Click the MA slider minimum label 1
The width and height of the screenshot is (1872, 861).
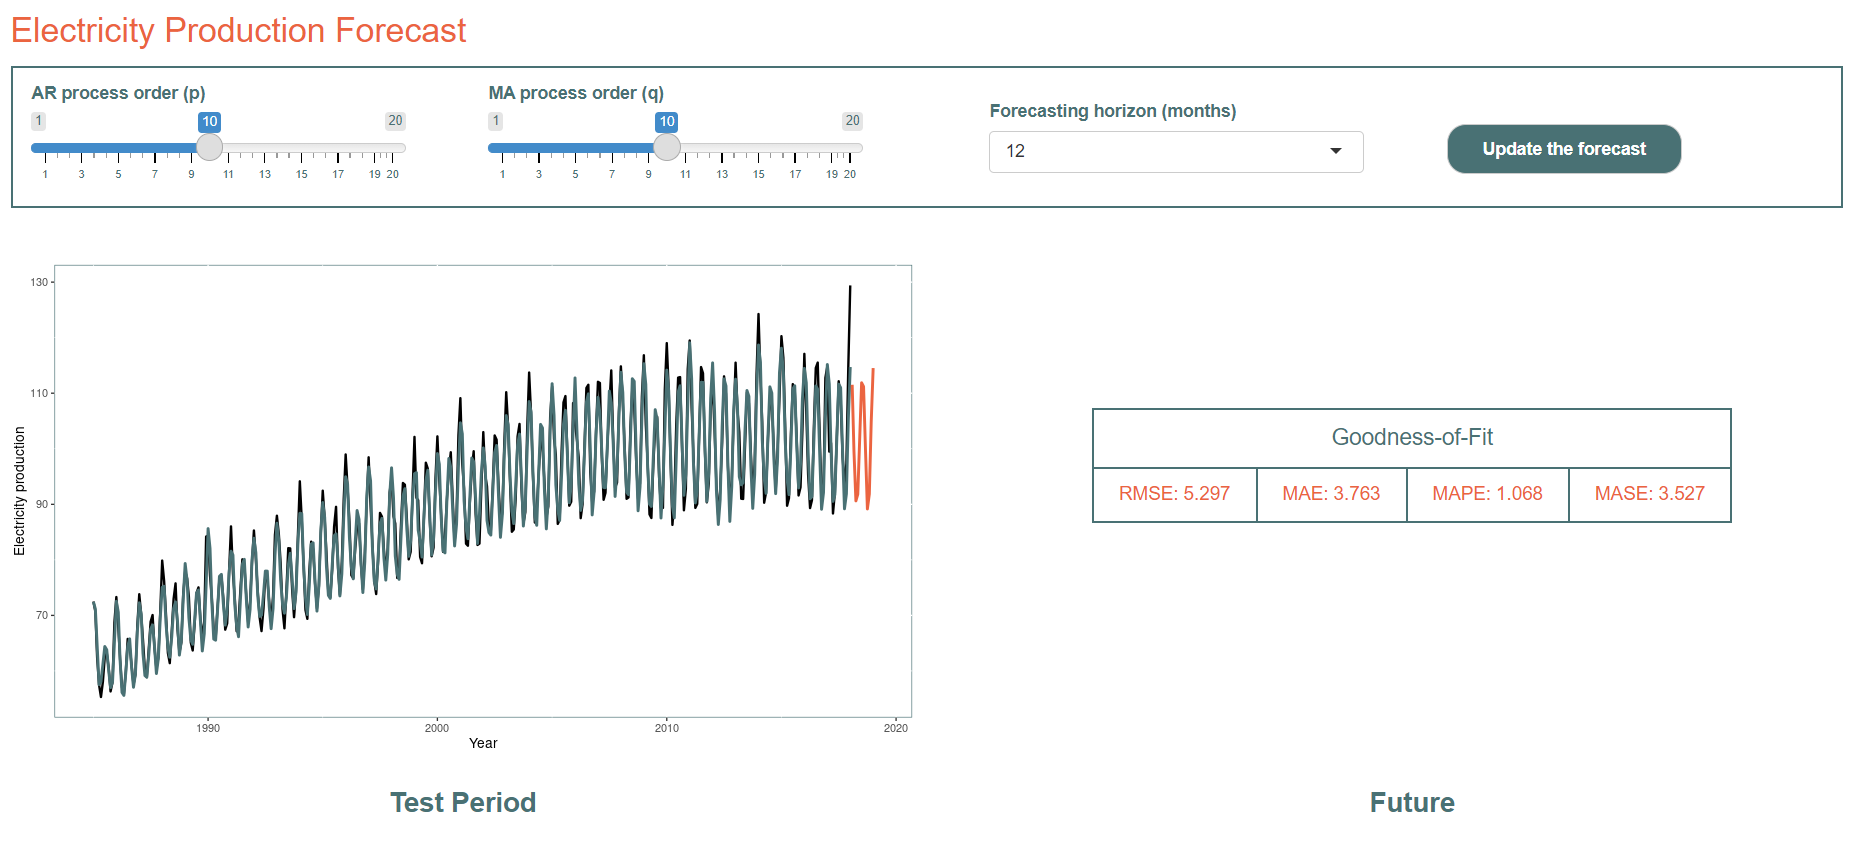click(495, 121)
